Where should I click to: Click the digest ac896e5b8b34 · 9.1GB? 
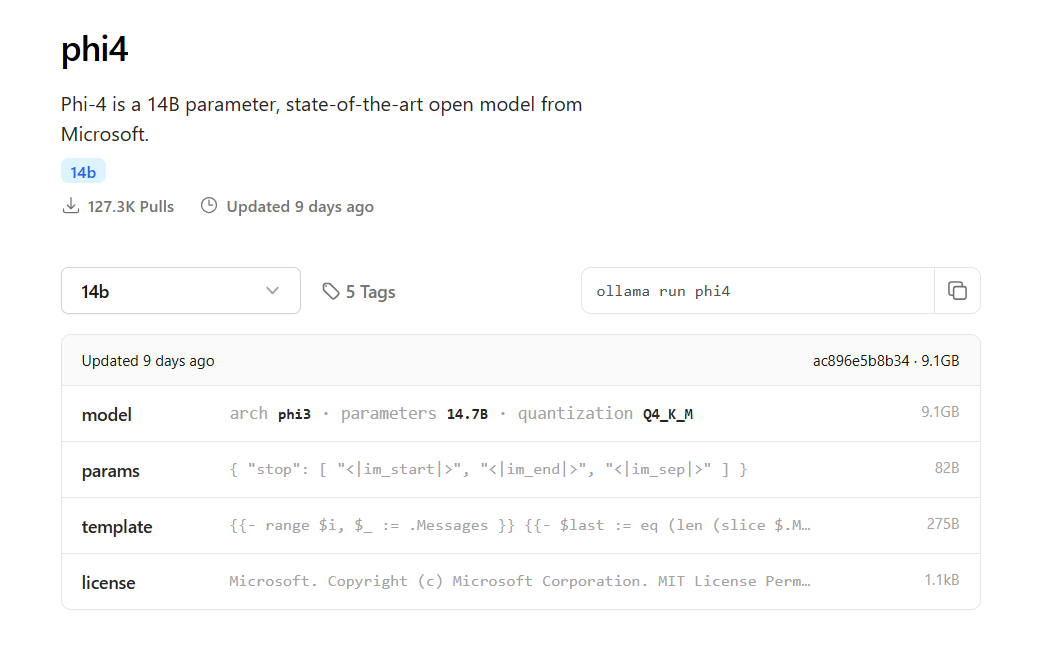[x=886, y=361]
